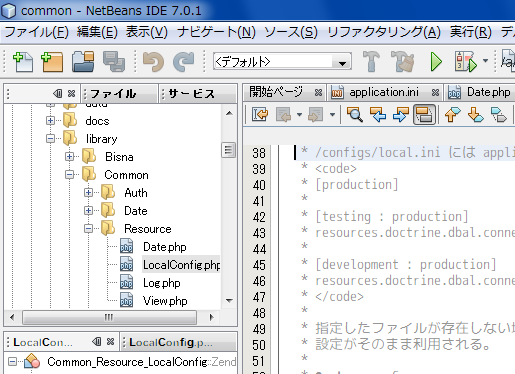This screenshot has width=515, height=374.
Task: Open the 表示(V) menu
Action: click(x=146, y=32)
